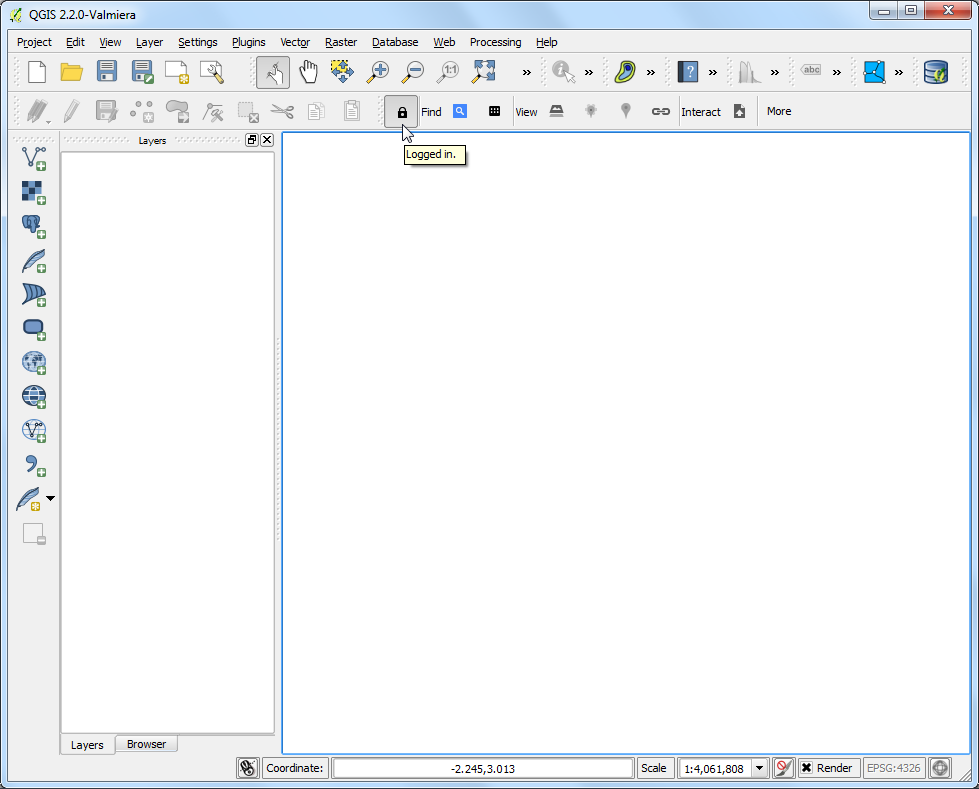Click the lock icon showing Logged in
The height and width of the screenshot is (789, 979).
point(402,112)
